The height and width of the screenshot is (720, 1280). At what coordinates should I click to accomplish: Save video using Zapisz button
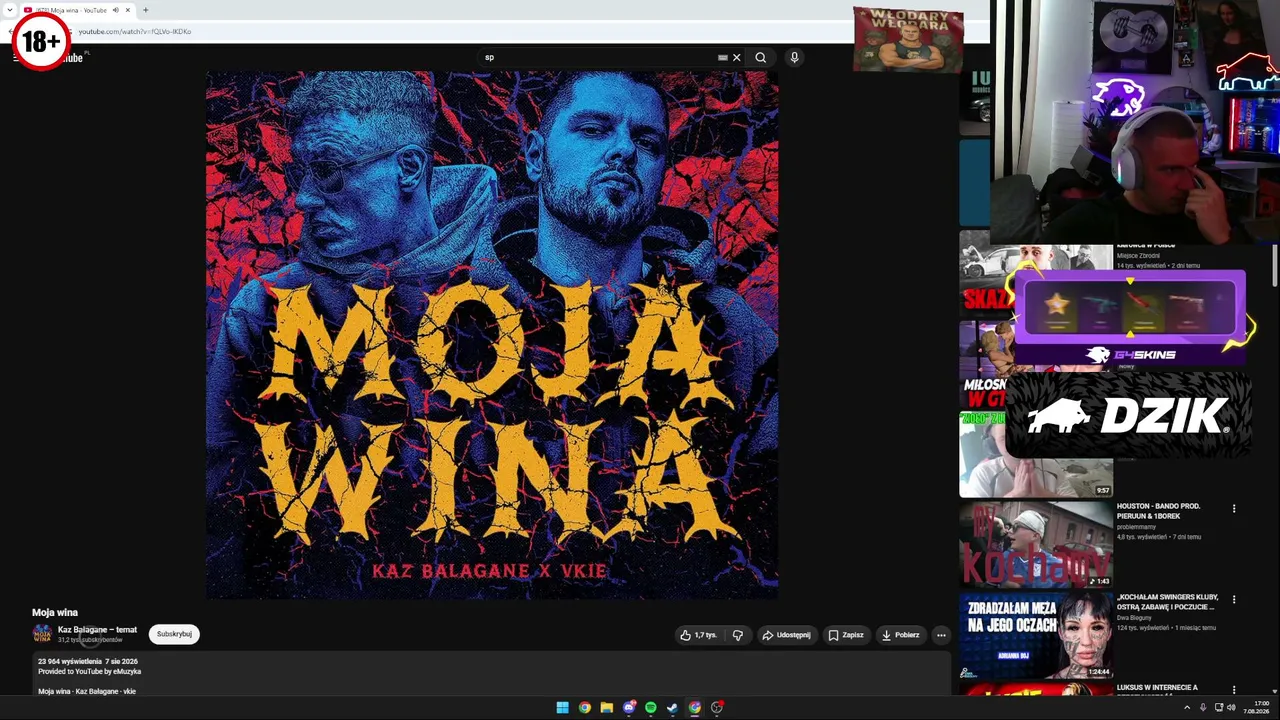point(846,635)
